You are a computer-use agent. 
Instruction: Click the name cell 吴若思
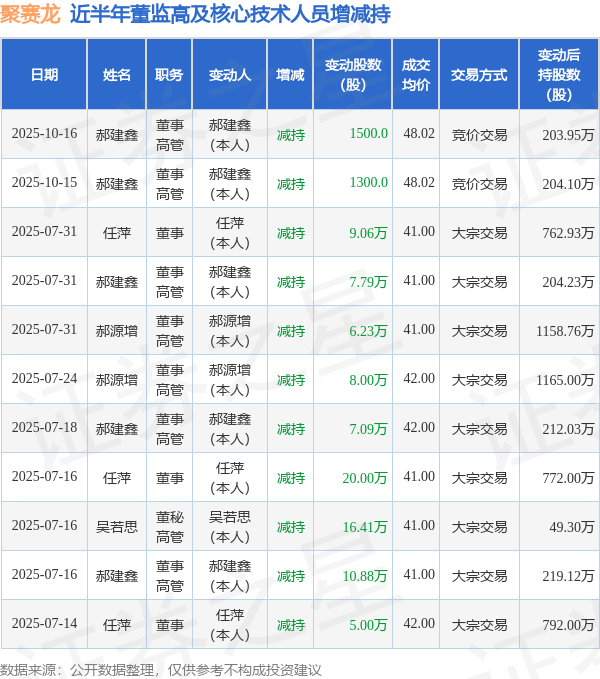[x=116, y=527]
